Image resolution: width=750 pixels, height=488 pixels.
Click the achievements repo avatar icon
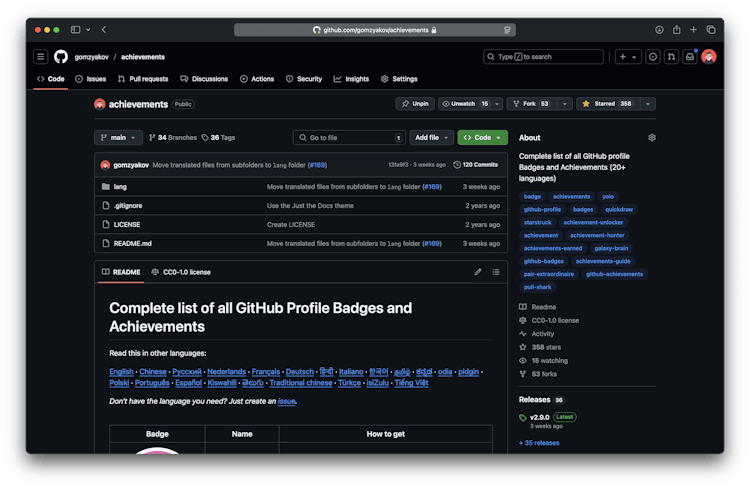[x=99, y=104]
